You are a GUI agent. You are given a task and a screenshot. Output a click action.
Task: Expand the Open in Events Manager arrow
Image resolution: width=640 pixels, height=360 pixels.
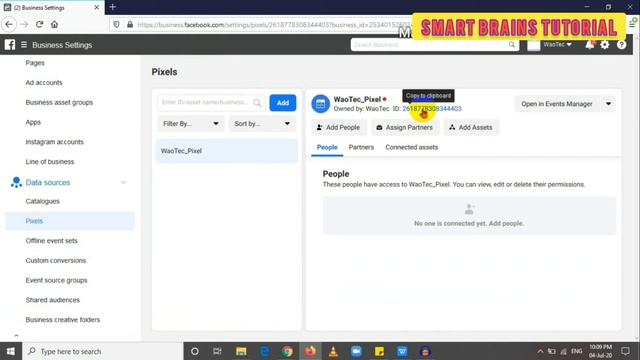[x=608, y=104]
